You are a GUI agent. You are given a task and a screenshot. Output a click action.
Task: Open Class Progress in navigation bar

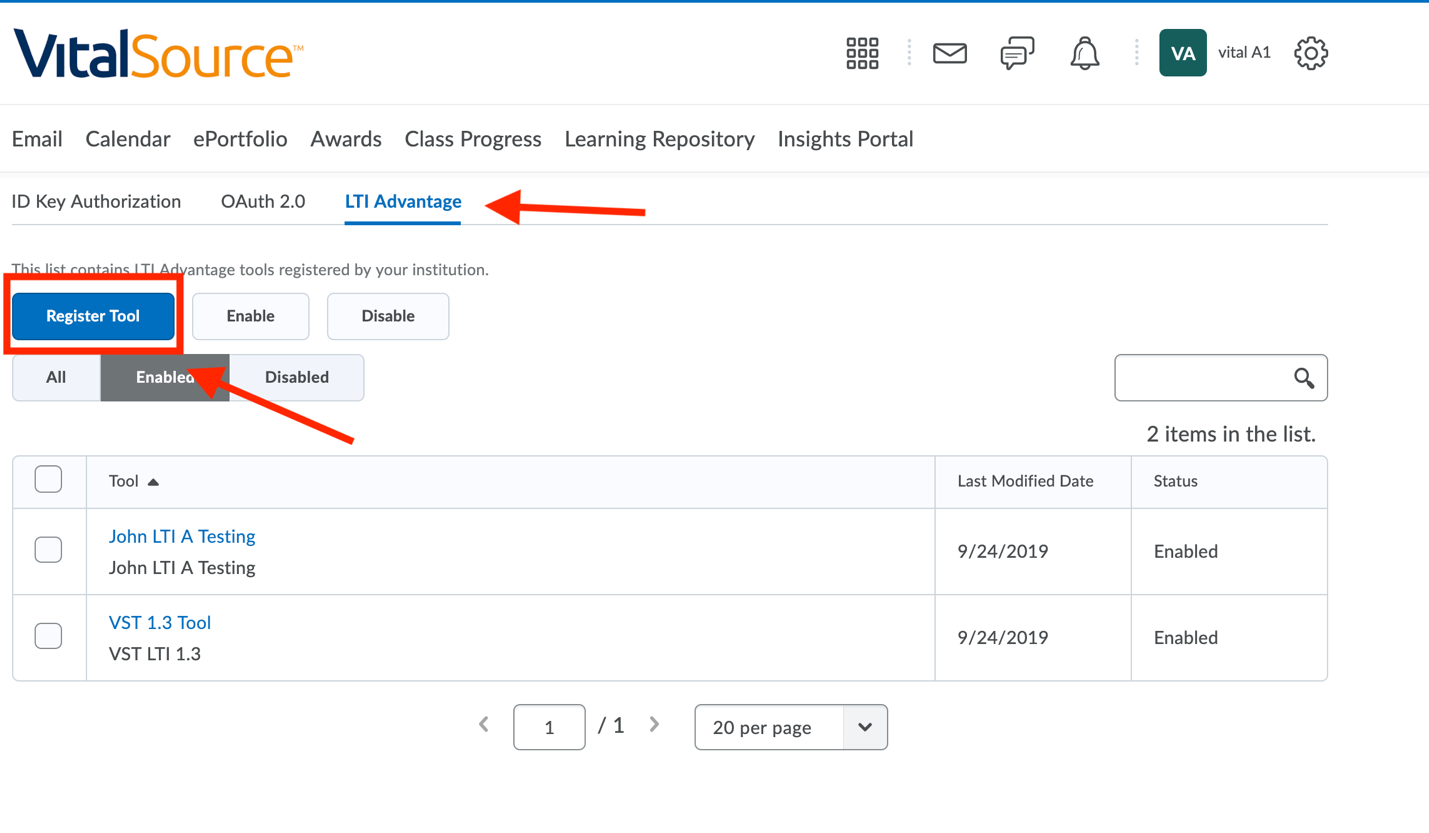(x=473, y=139)
